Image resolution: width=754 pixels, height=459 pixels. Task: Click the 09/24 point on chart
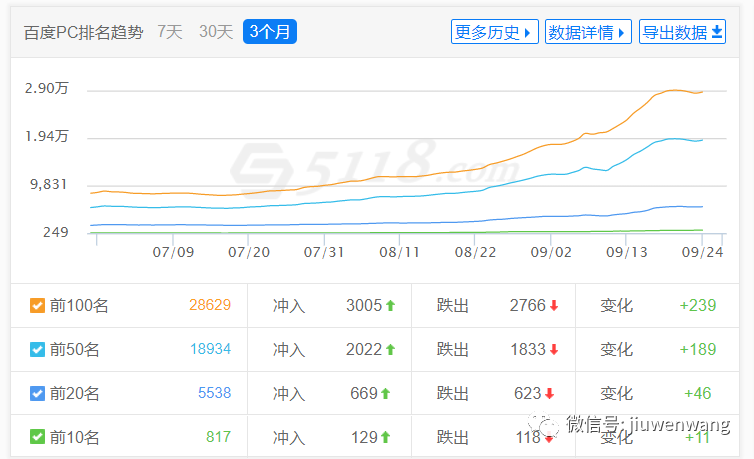point(702,92)
